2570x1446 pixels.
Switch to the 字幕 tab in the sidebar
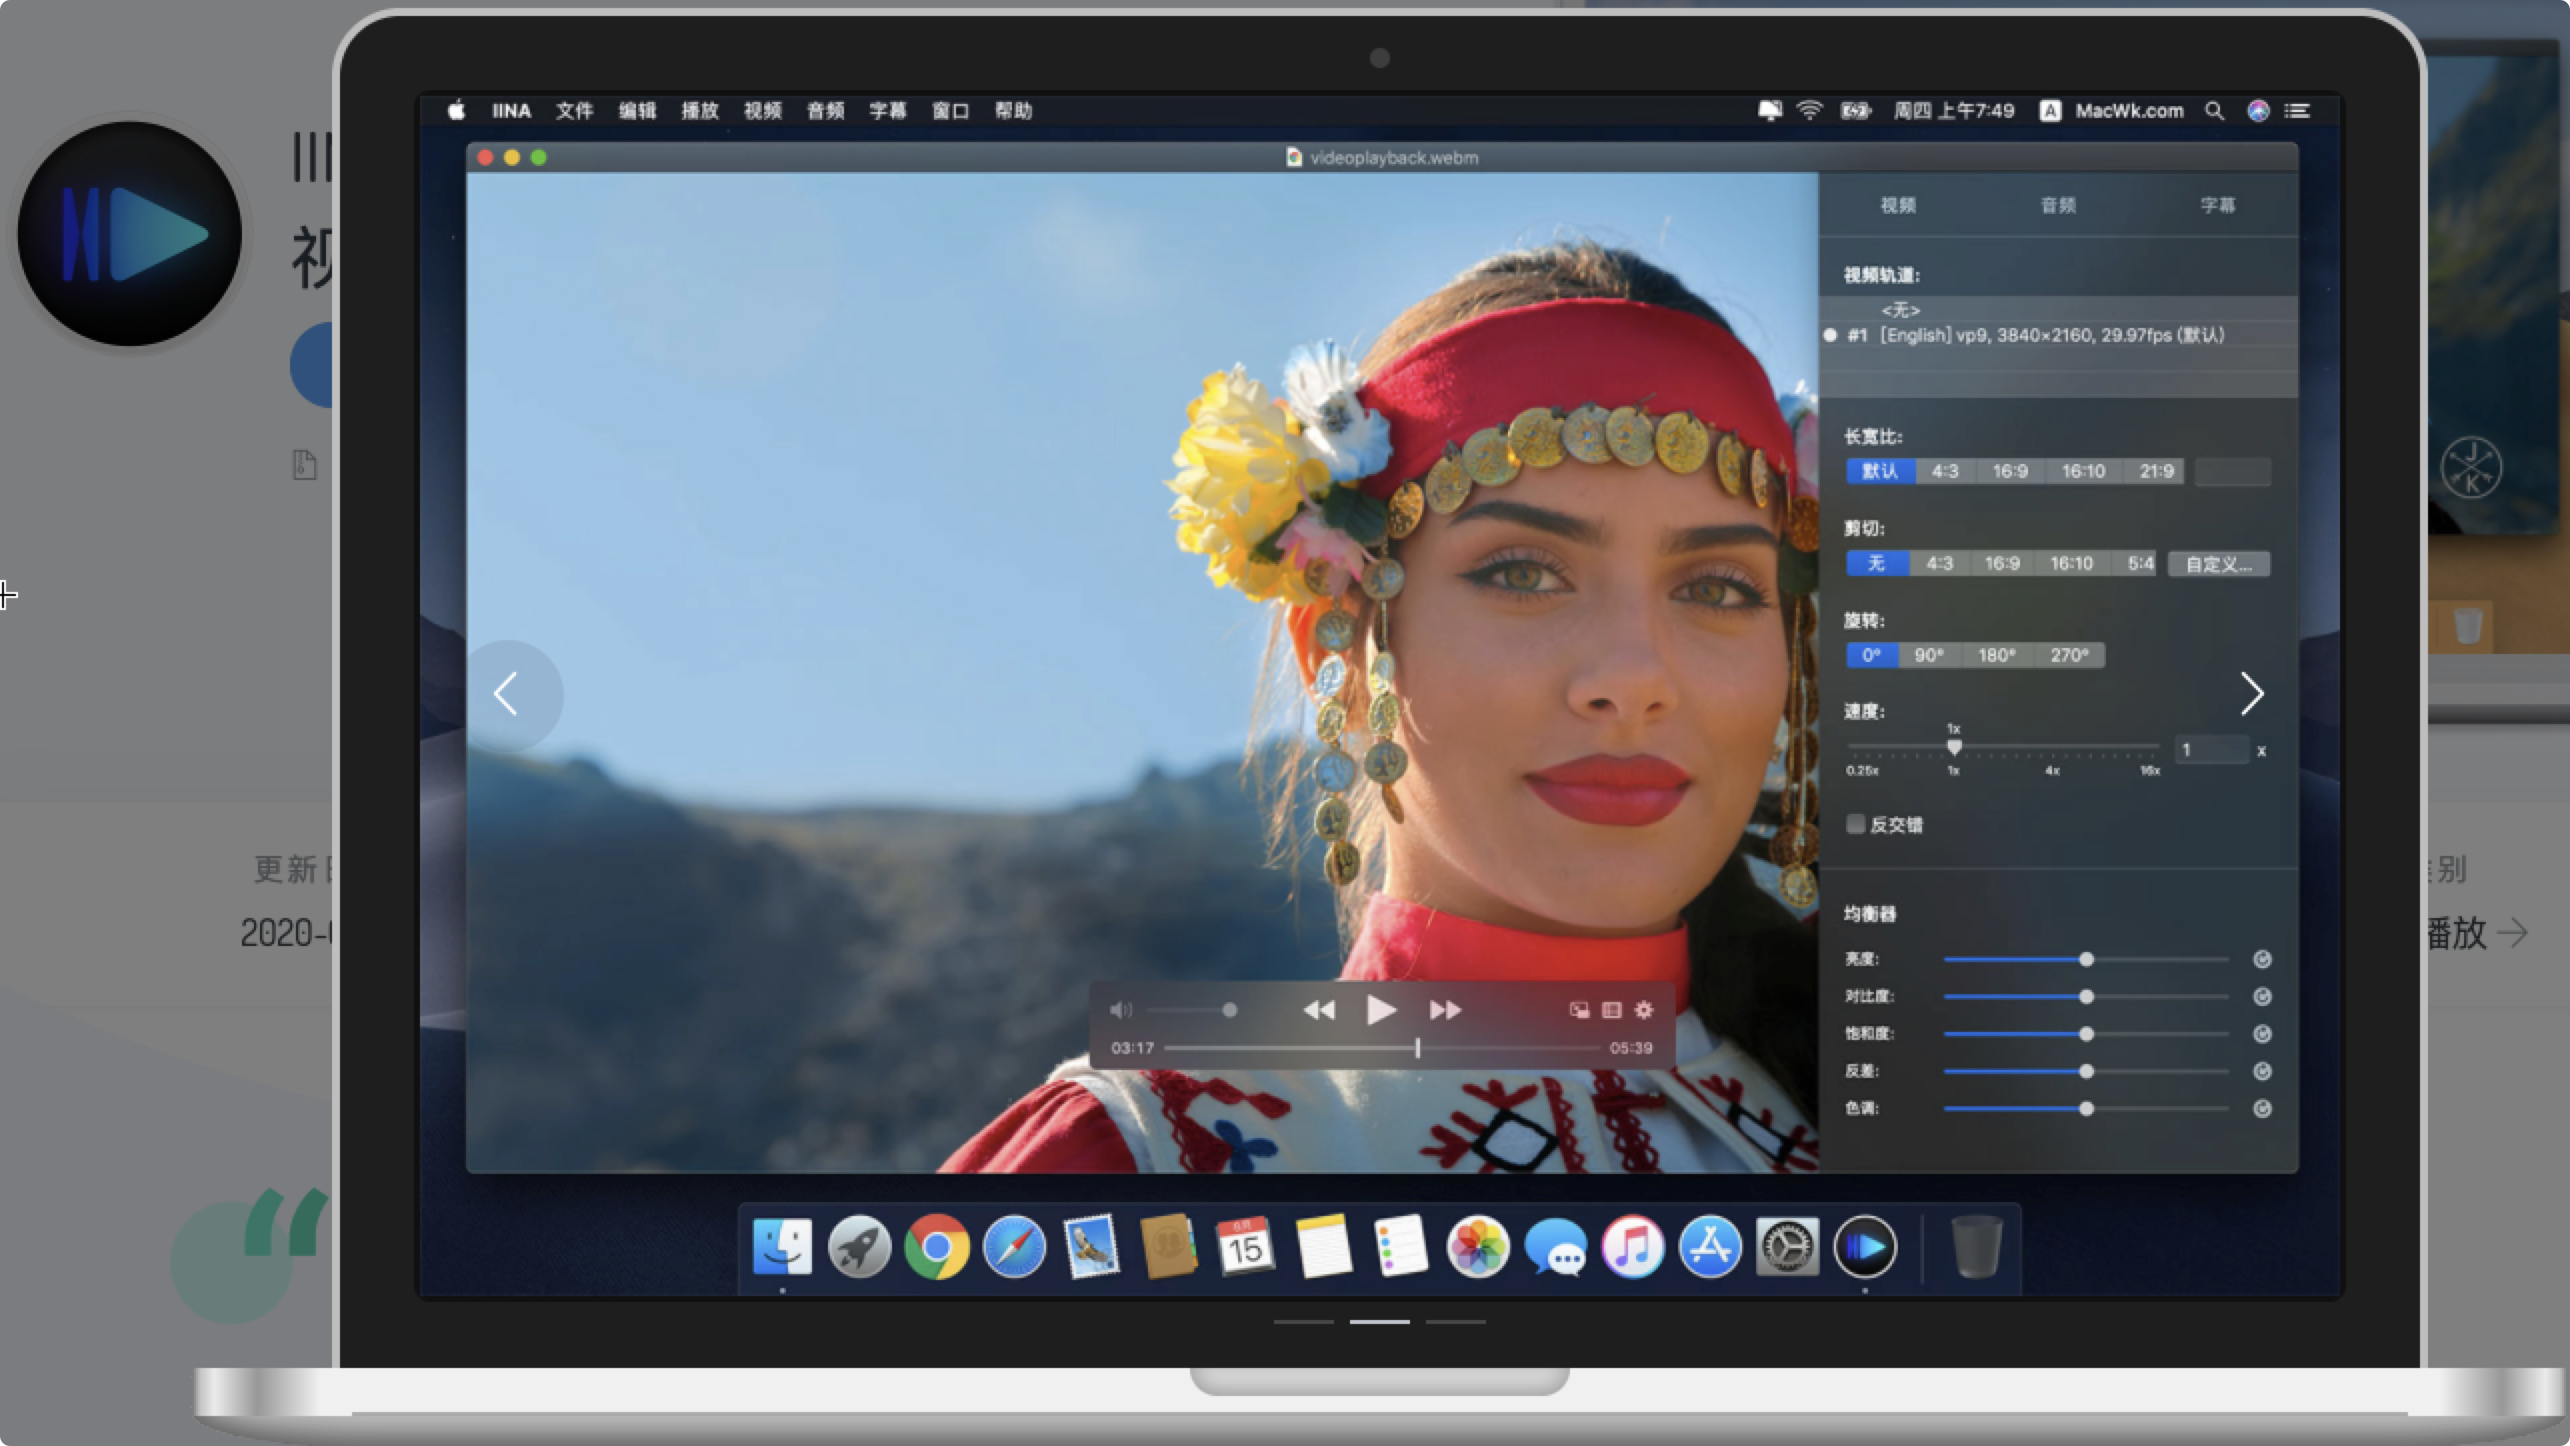2217,205
